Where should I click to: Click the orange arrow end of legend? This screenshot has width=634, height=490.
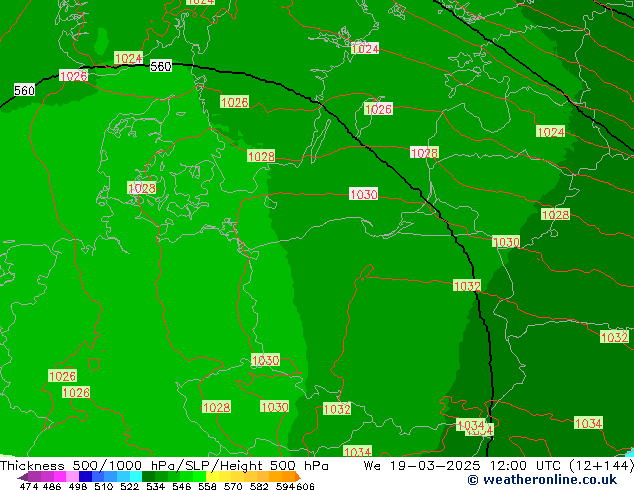point(298,477)
